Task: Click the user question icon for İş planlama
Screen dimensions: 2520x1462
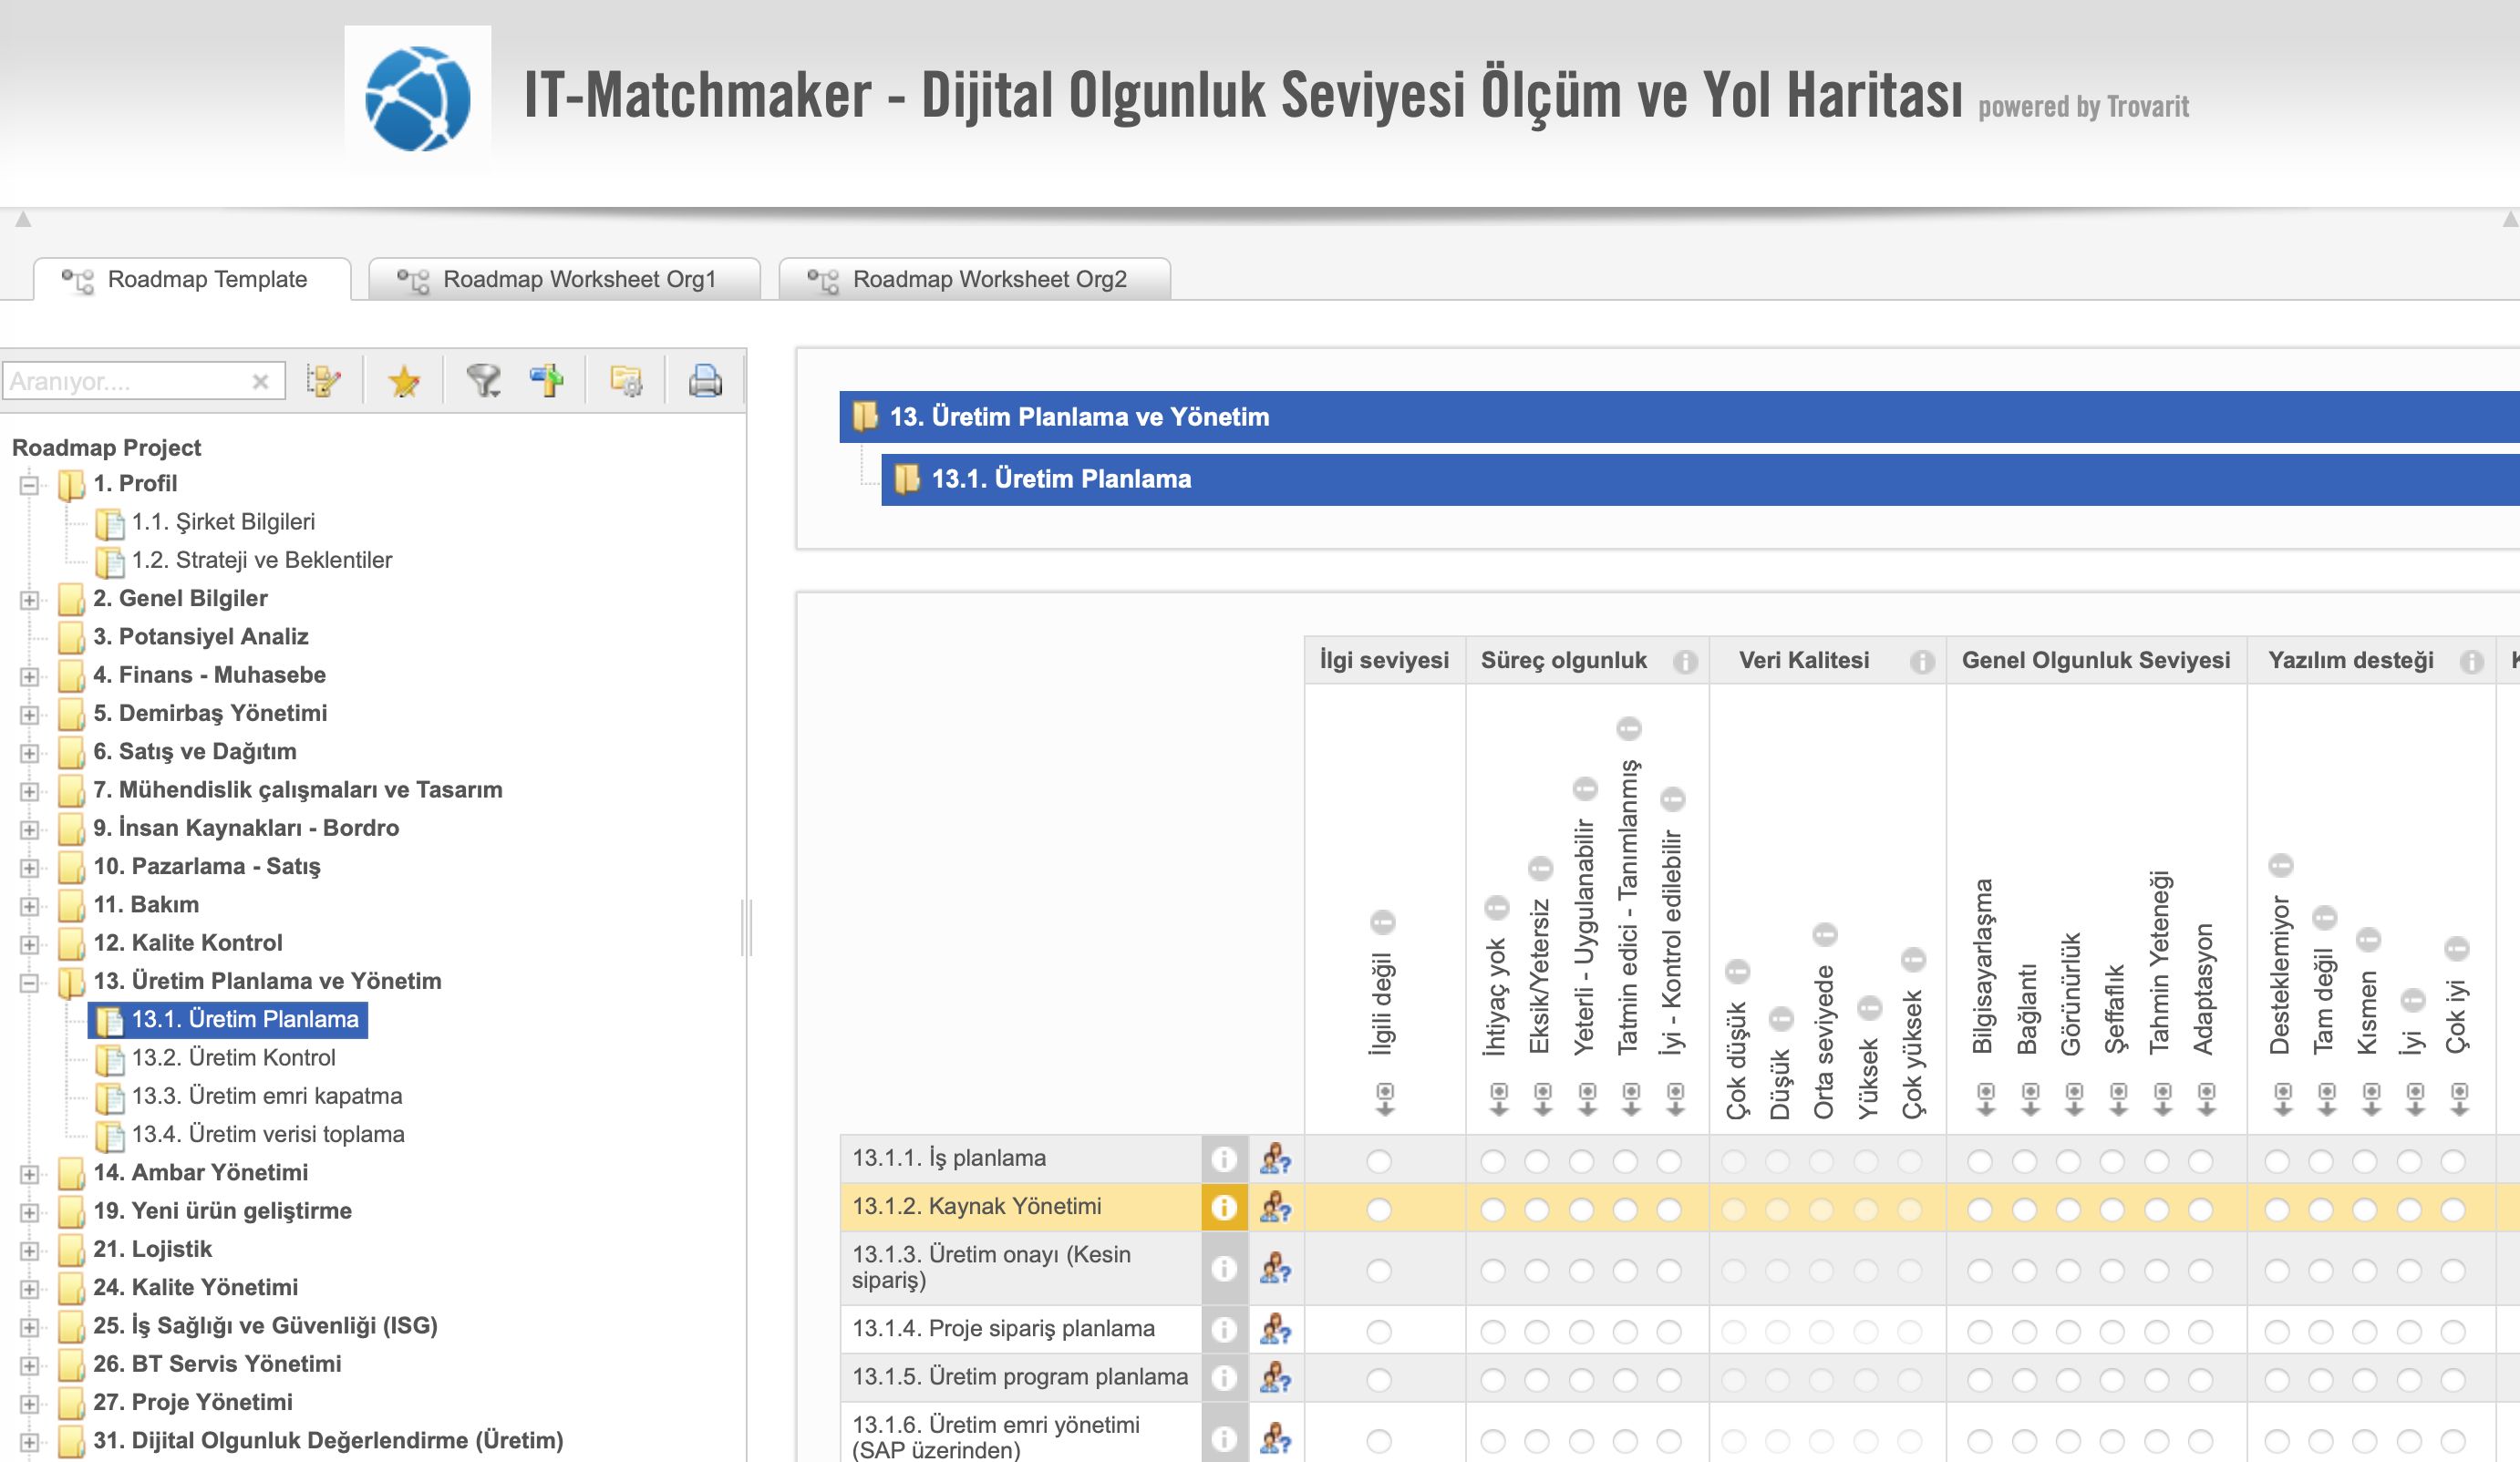Action: (1275, 1159)
